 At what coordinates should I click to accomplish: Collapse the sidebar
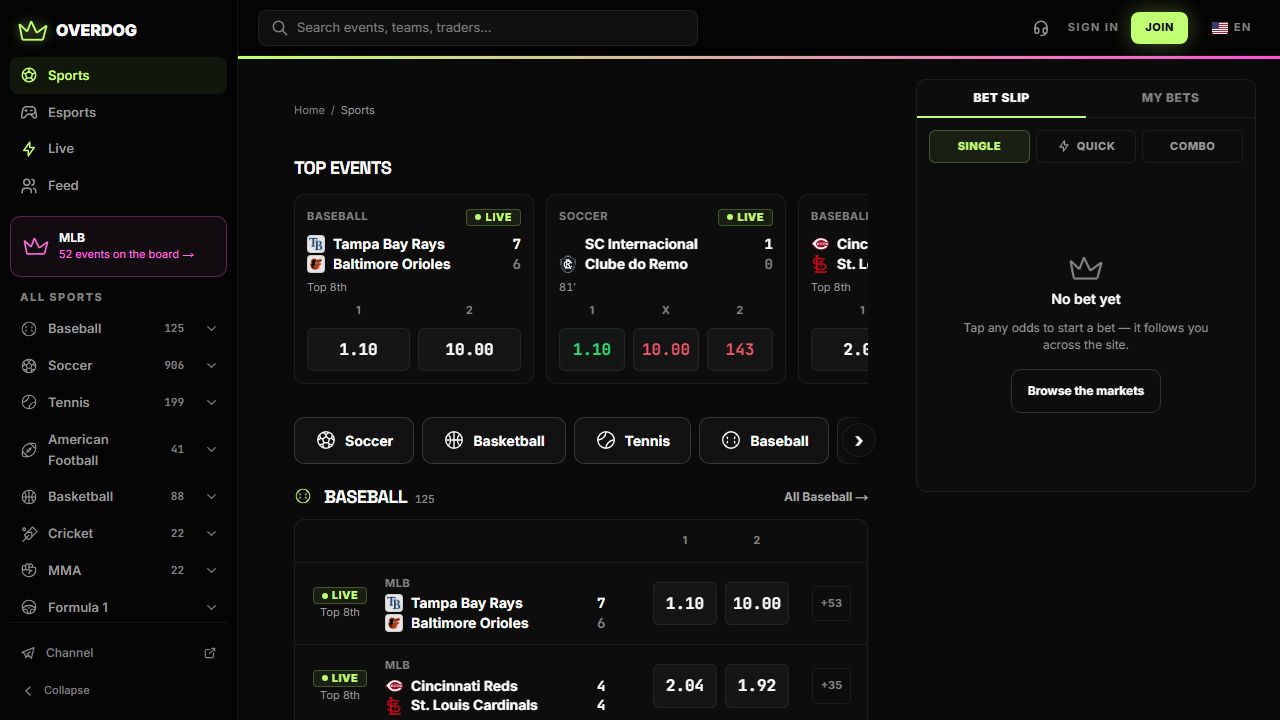pos(57,690)
